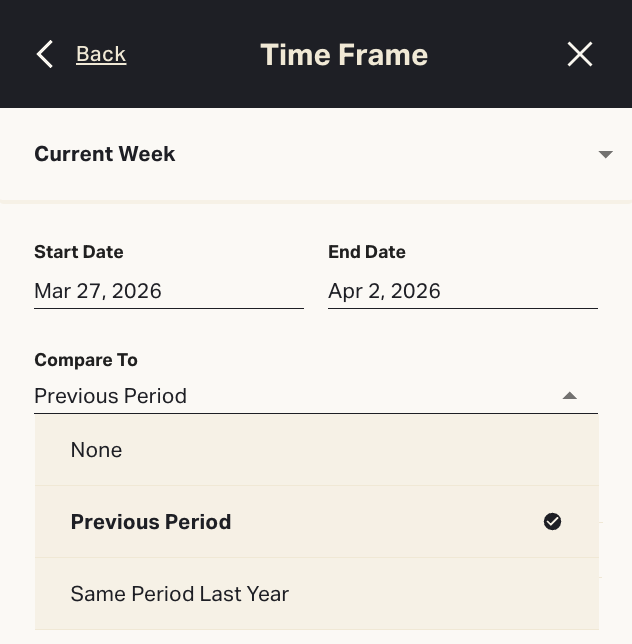Click the Compare To label
632x644 pixels.
(x=86, y=360)
